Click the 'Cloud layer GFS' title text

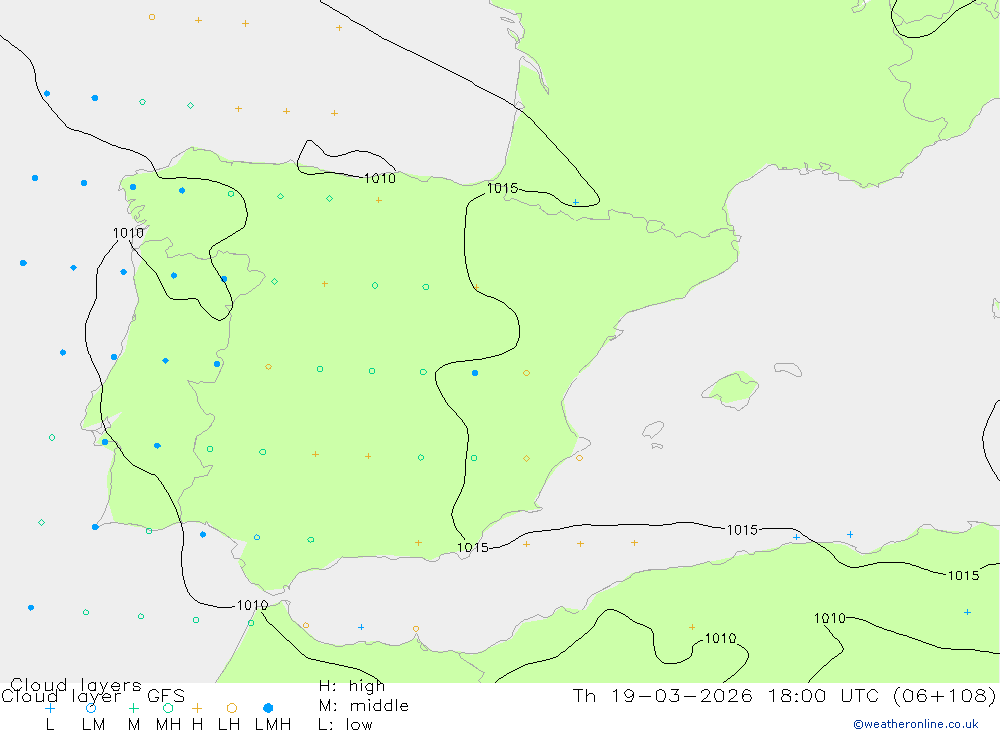click(93, 696)
